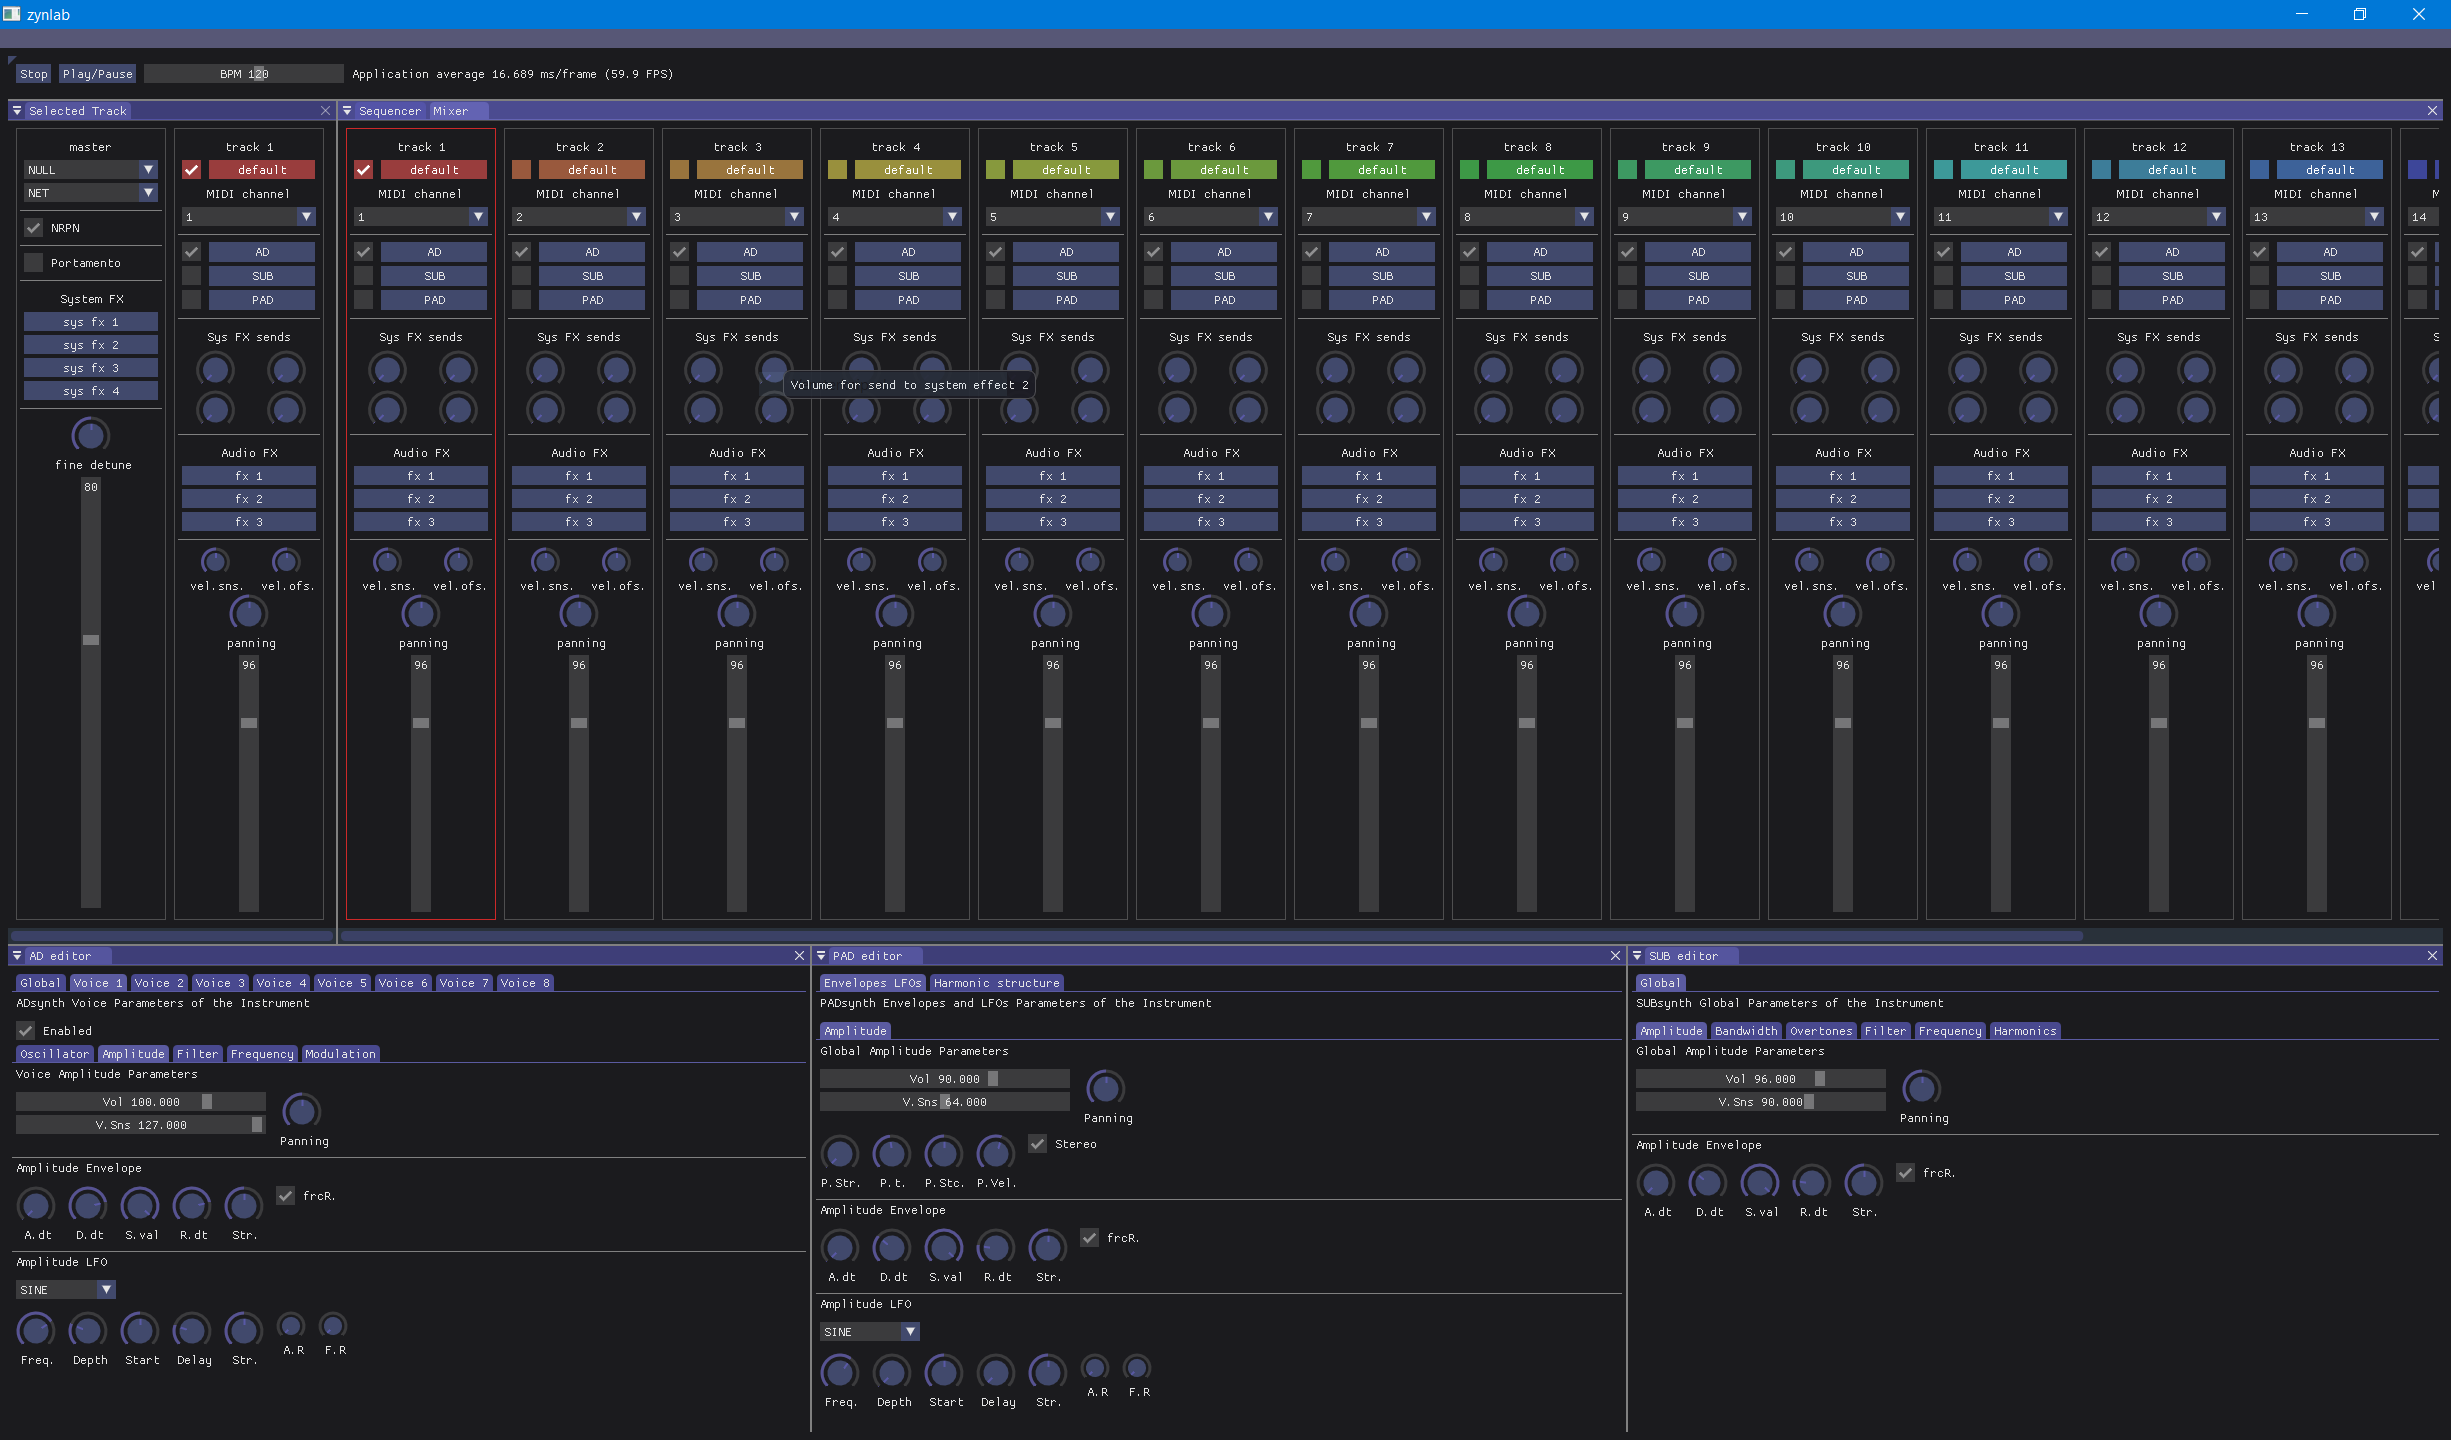Toggle the NRPN checkbox
2451x1440 pixels.
pyautogui.click(x=34, y=228)
